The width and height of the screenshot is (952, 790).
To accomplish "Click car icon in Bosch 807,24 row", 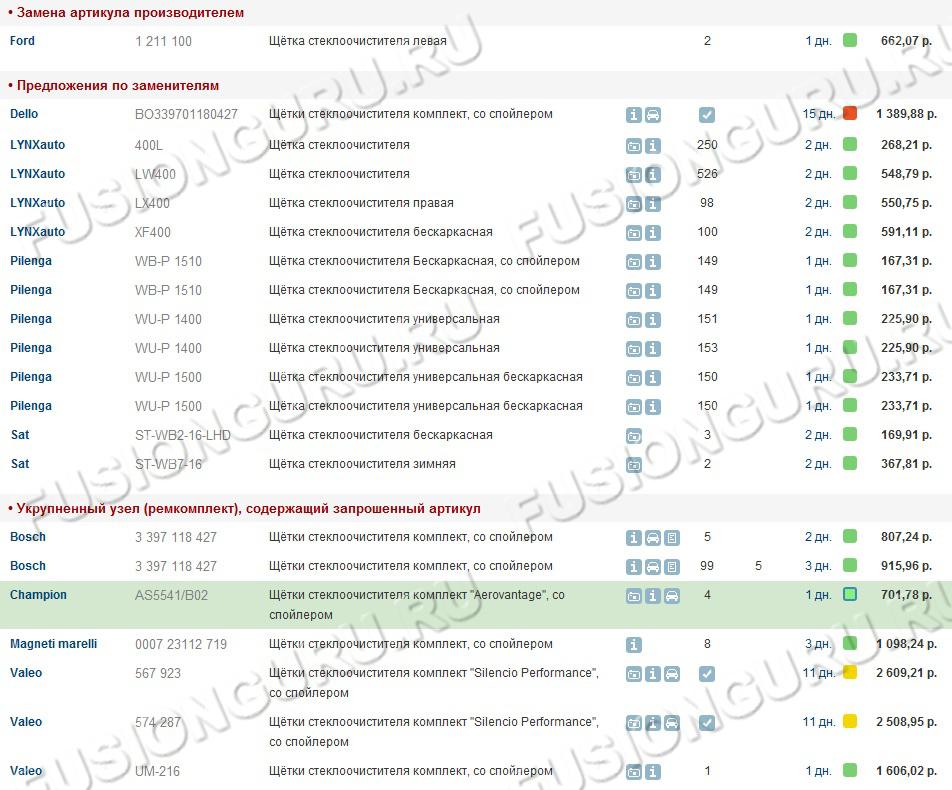I will pyautogui.click(x=653, y=538).
